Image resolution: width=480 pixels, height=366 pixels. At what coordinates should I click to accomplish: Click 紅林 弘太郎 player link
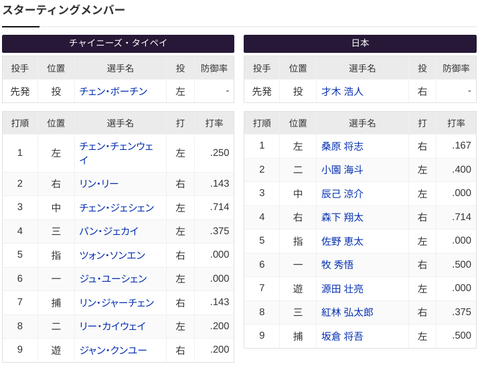[x=347, y=312]
